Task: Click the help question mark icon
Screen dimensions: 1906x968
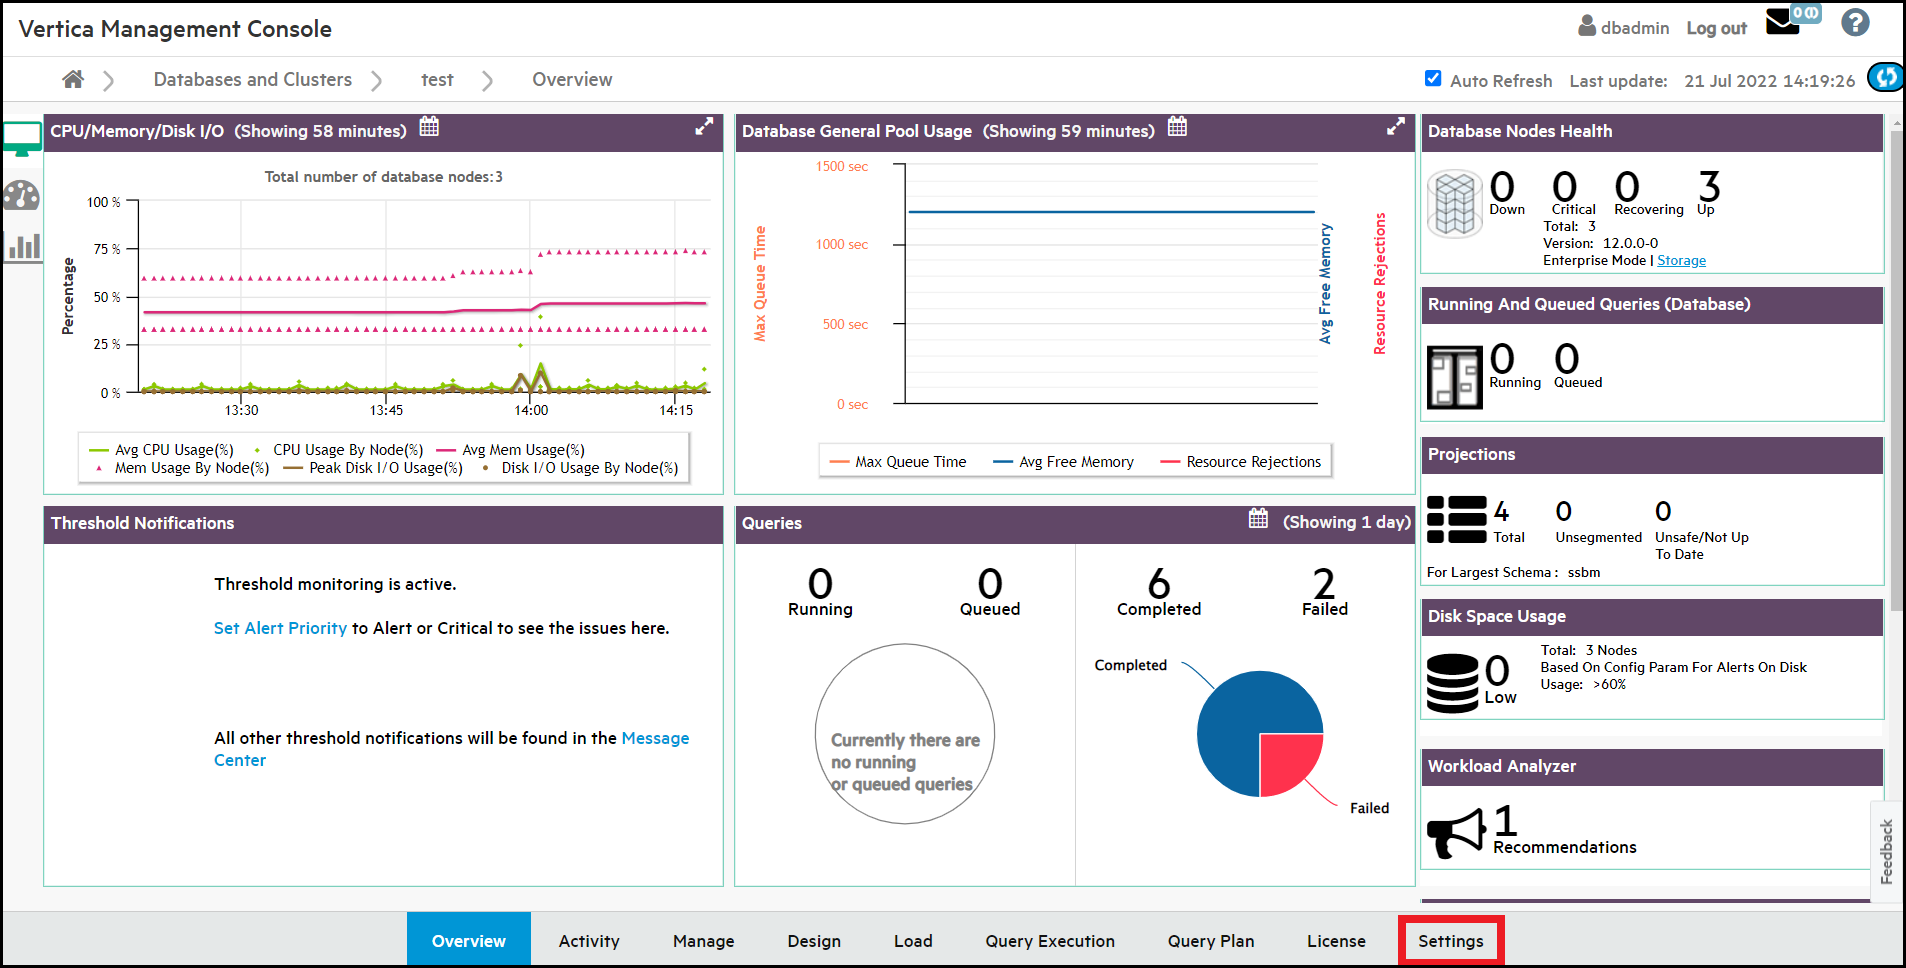Action: (1855, 23)
